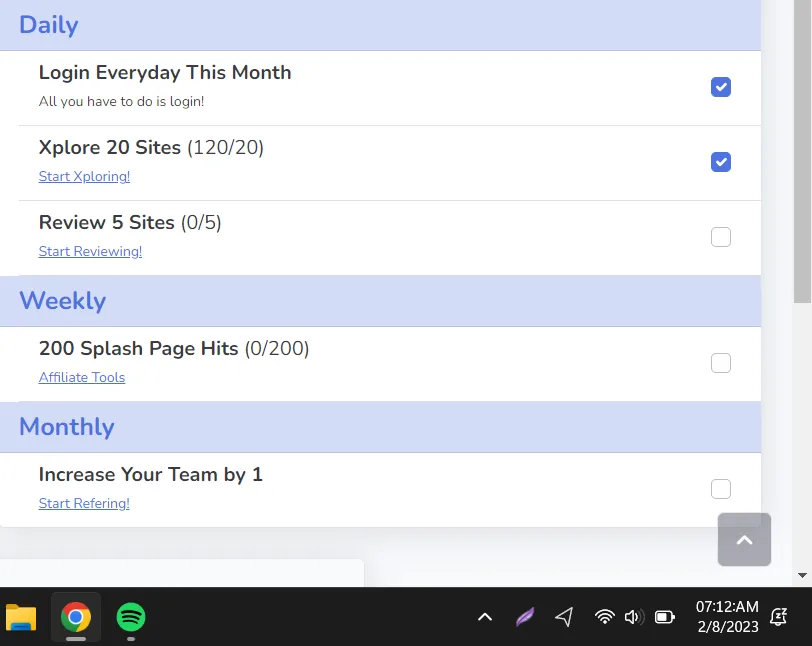Screen dimensions: 812x646
Task: Click the page's vertical scrollbar thumb
Action: click(802, 151)
